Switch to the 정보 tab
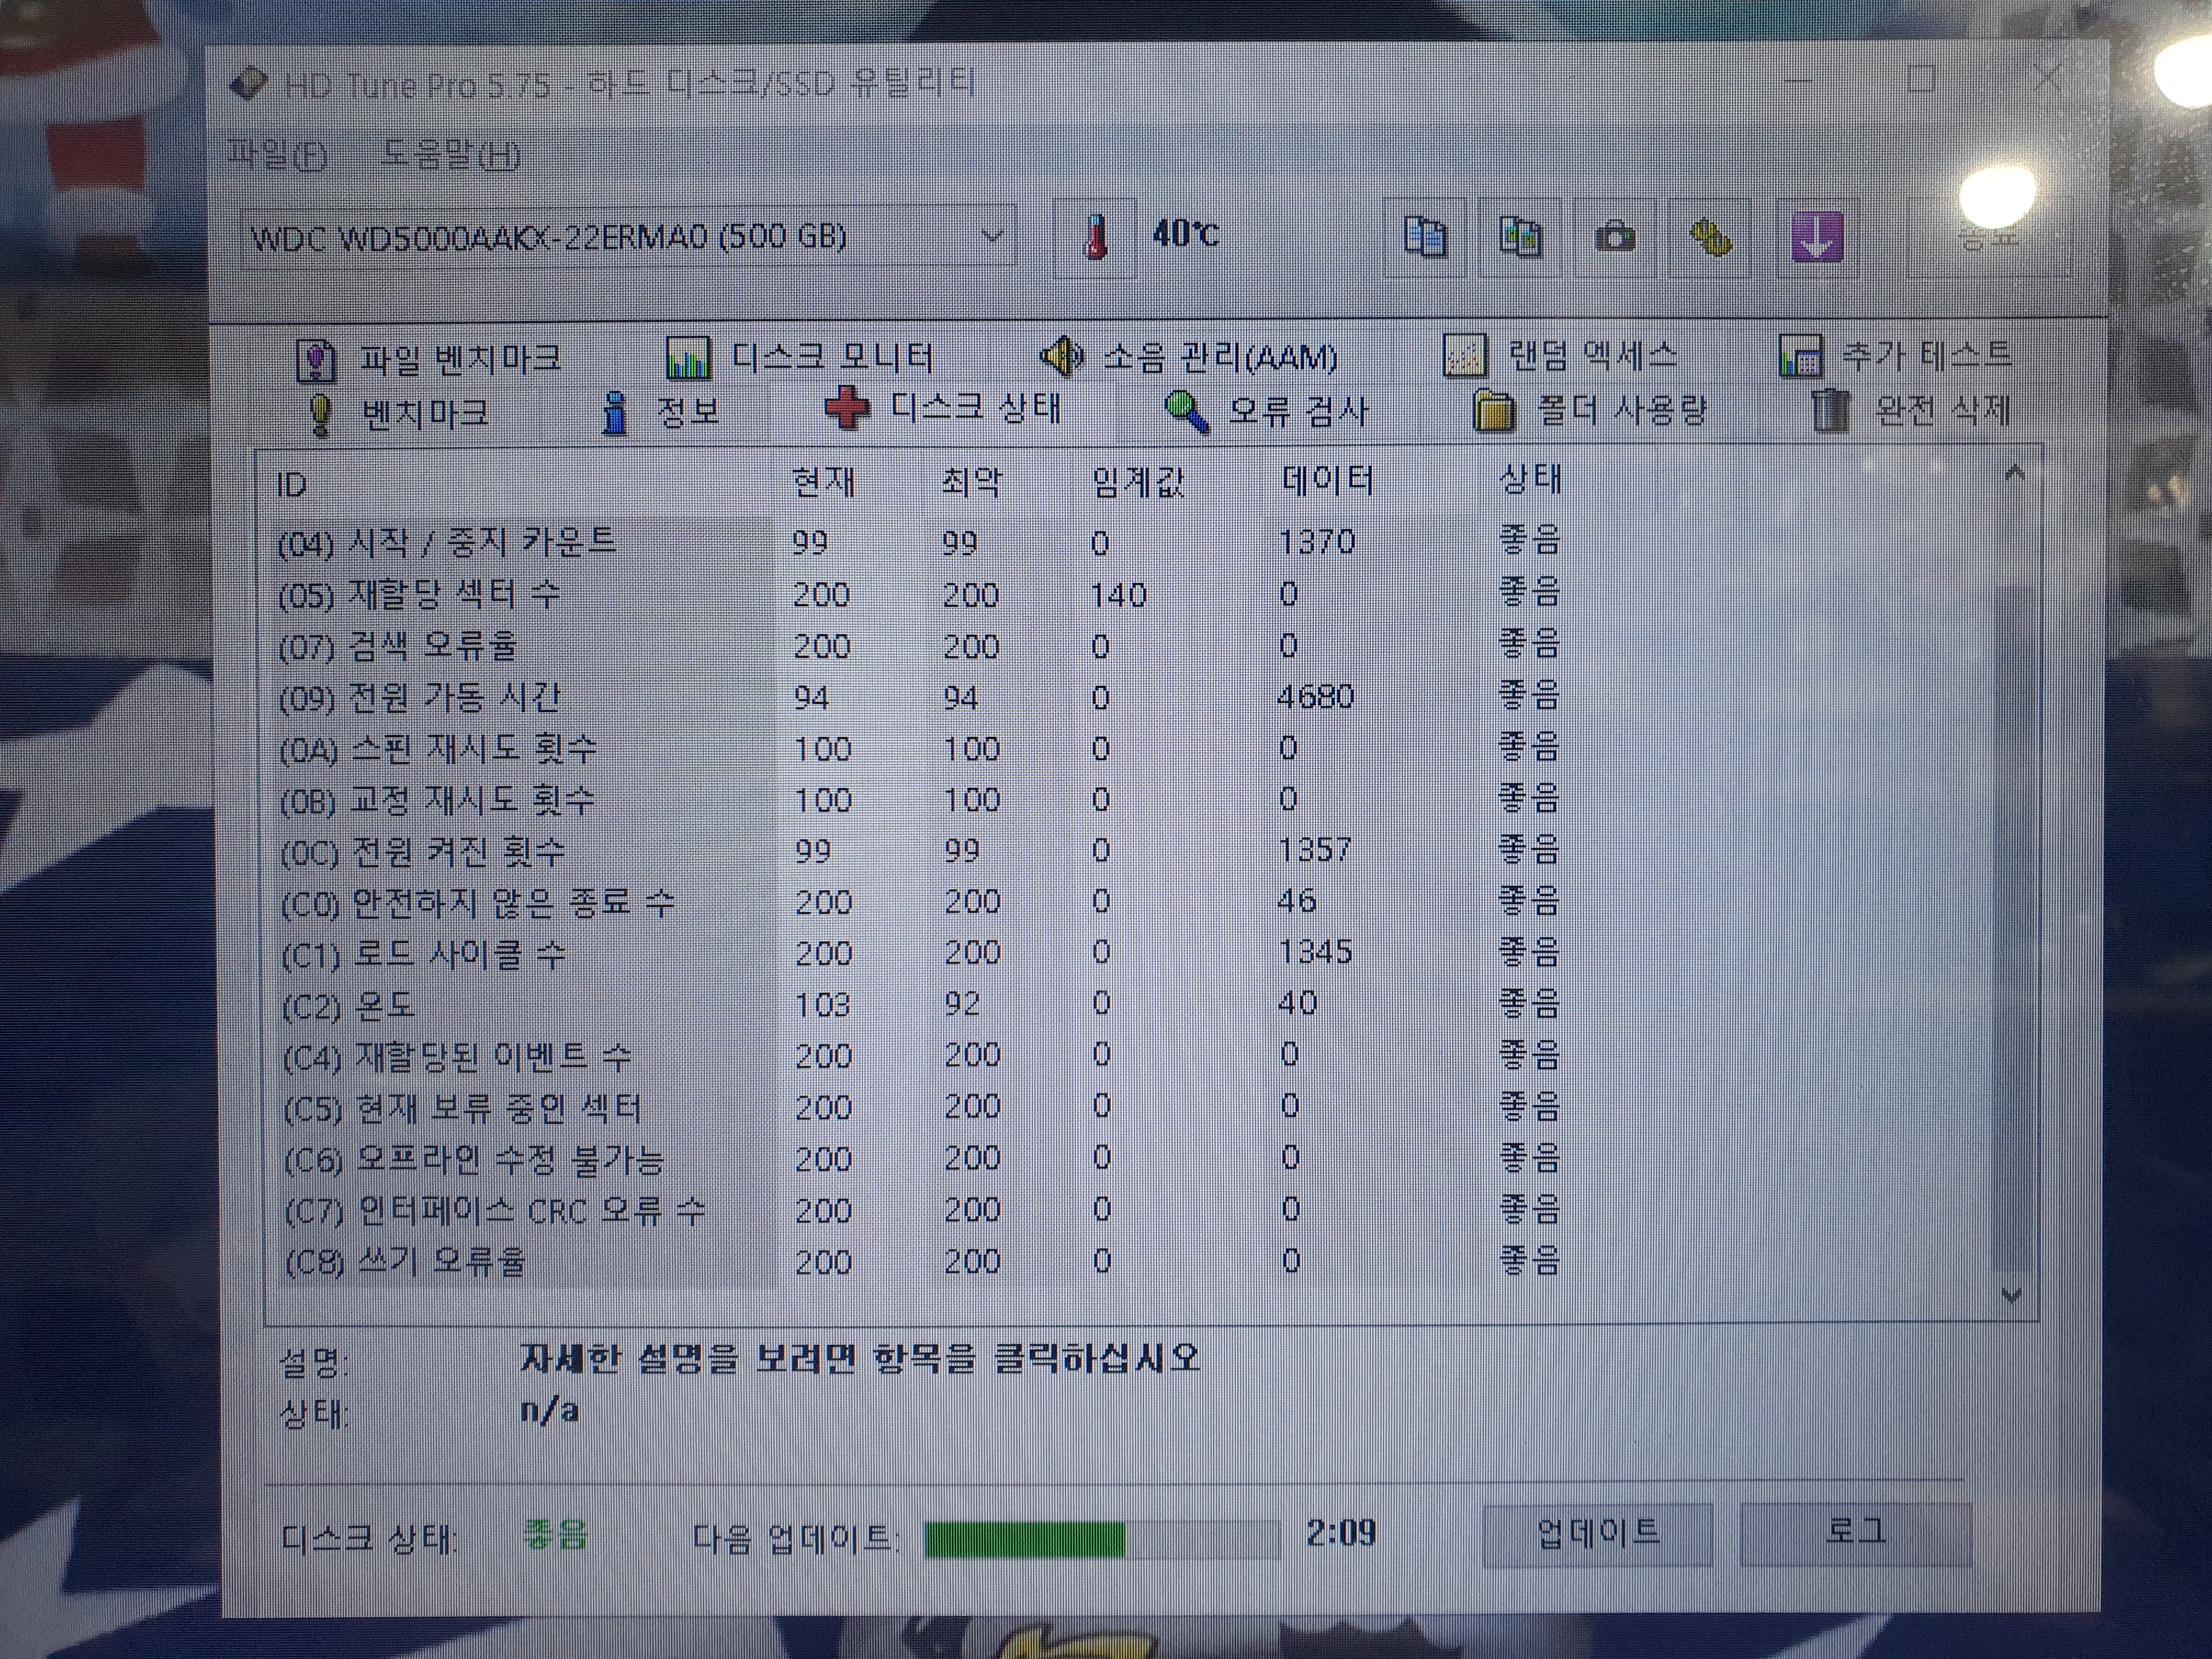 point(661,412)
